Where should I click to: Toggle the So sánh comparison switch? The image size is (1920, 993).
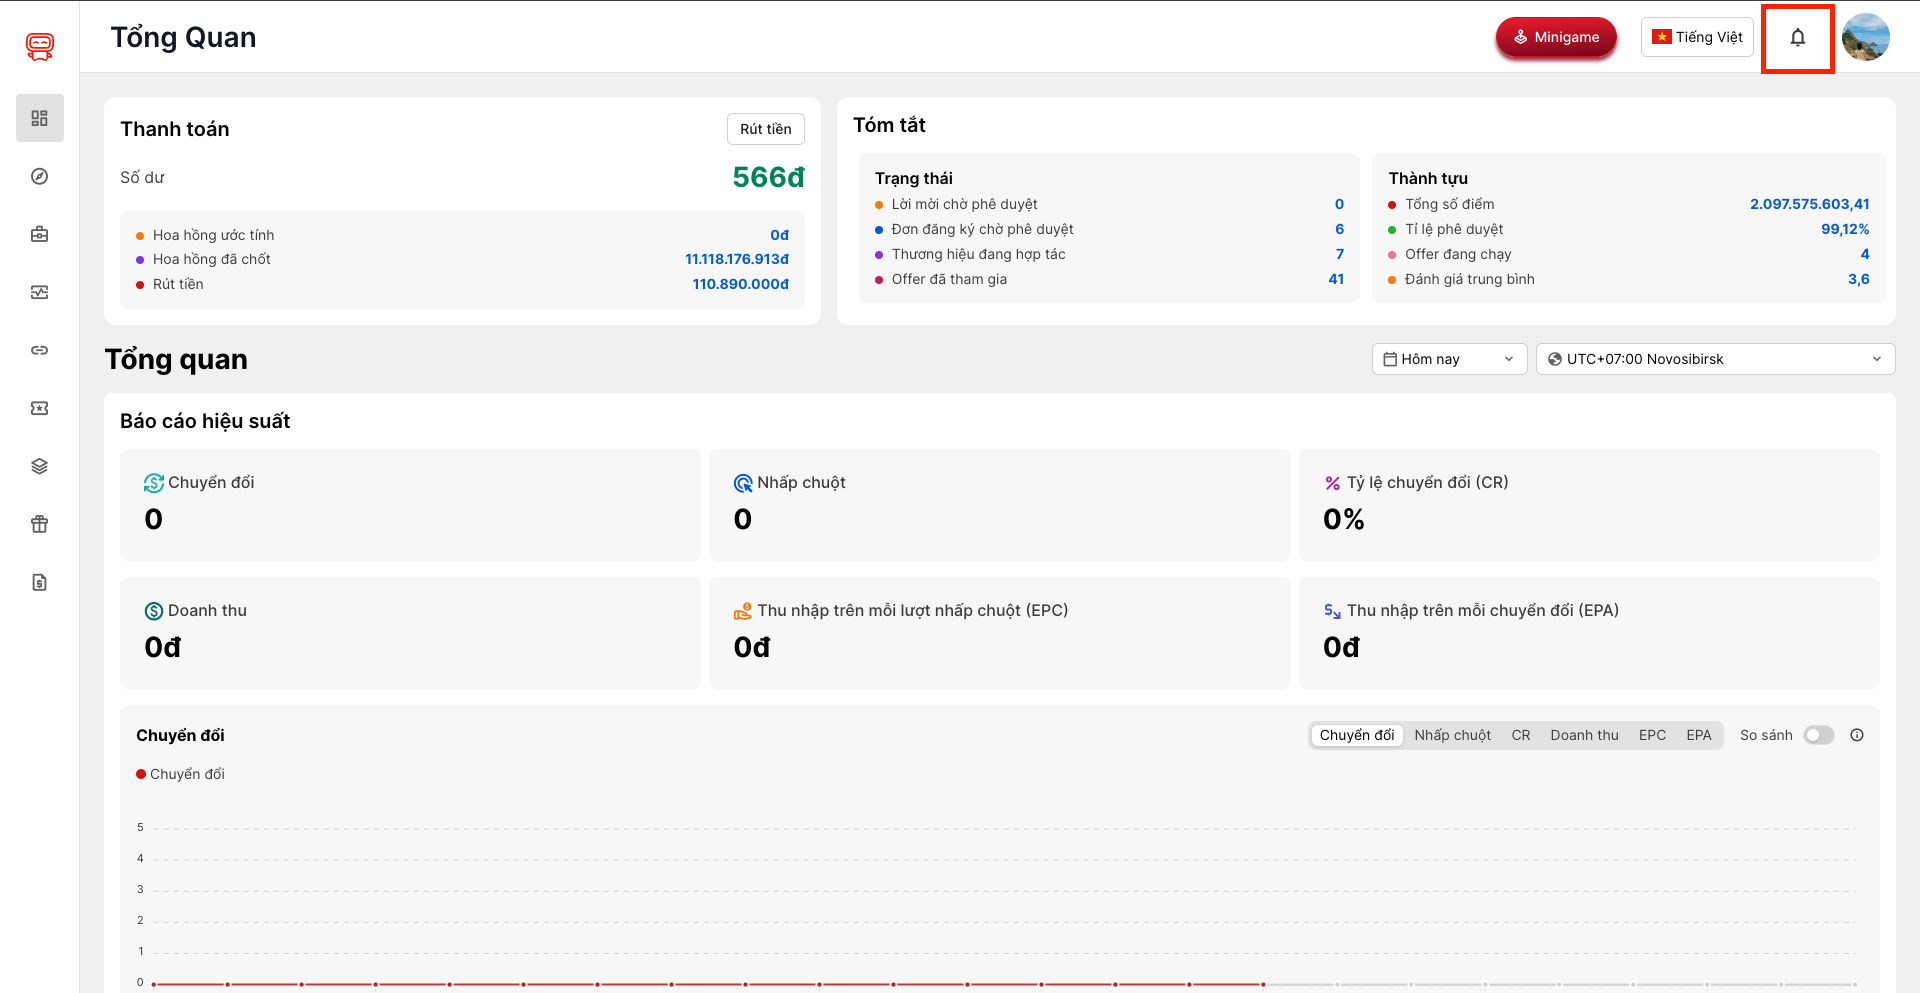(x=1818, y=735)
